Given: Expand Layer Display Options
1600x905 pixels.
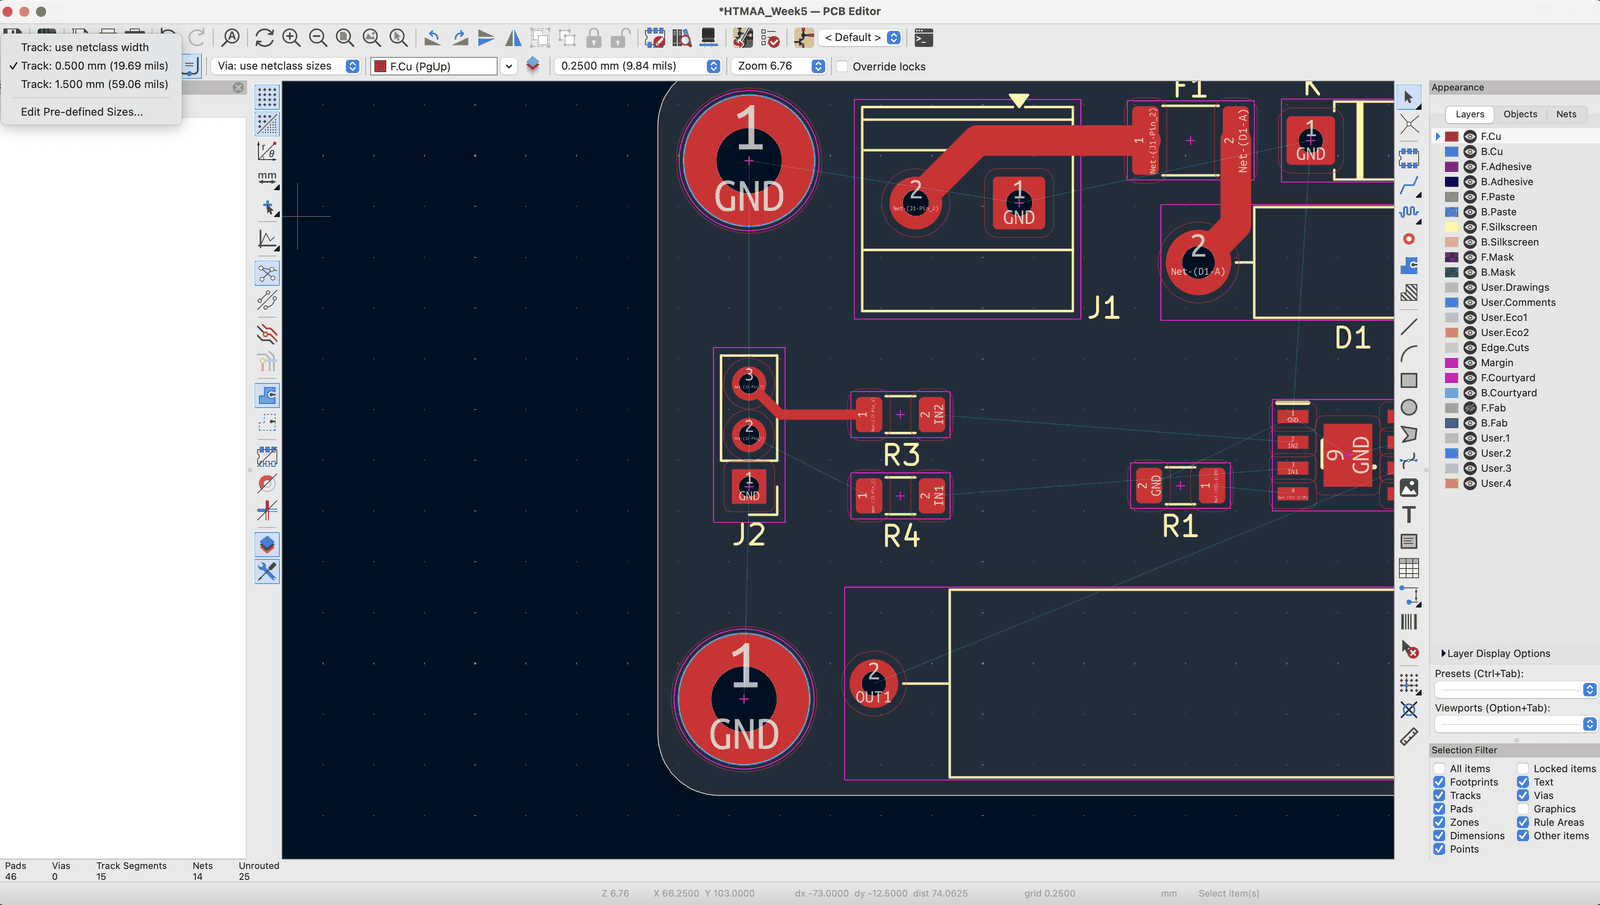Looking at the screenshot, I should pos(1496,654).
